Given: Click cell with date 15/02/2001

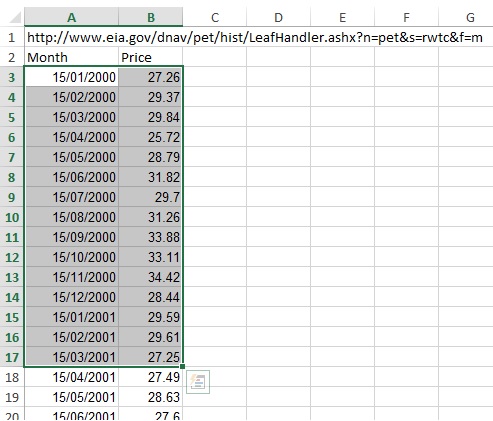Looking at the screenshot, I should coord(71,337).
